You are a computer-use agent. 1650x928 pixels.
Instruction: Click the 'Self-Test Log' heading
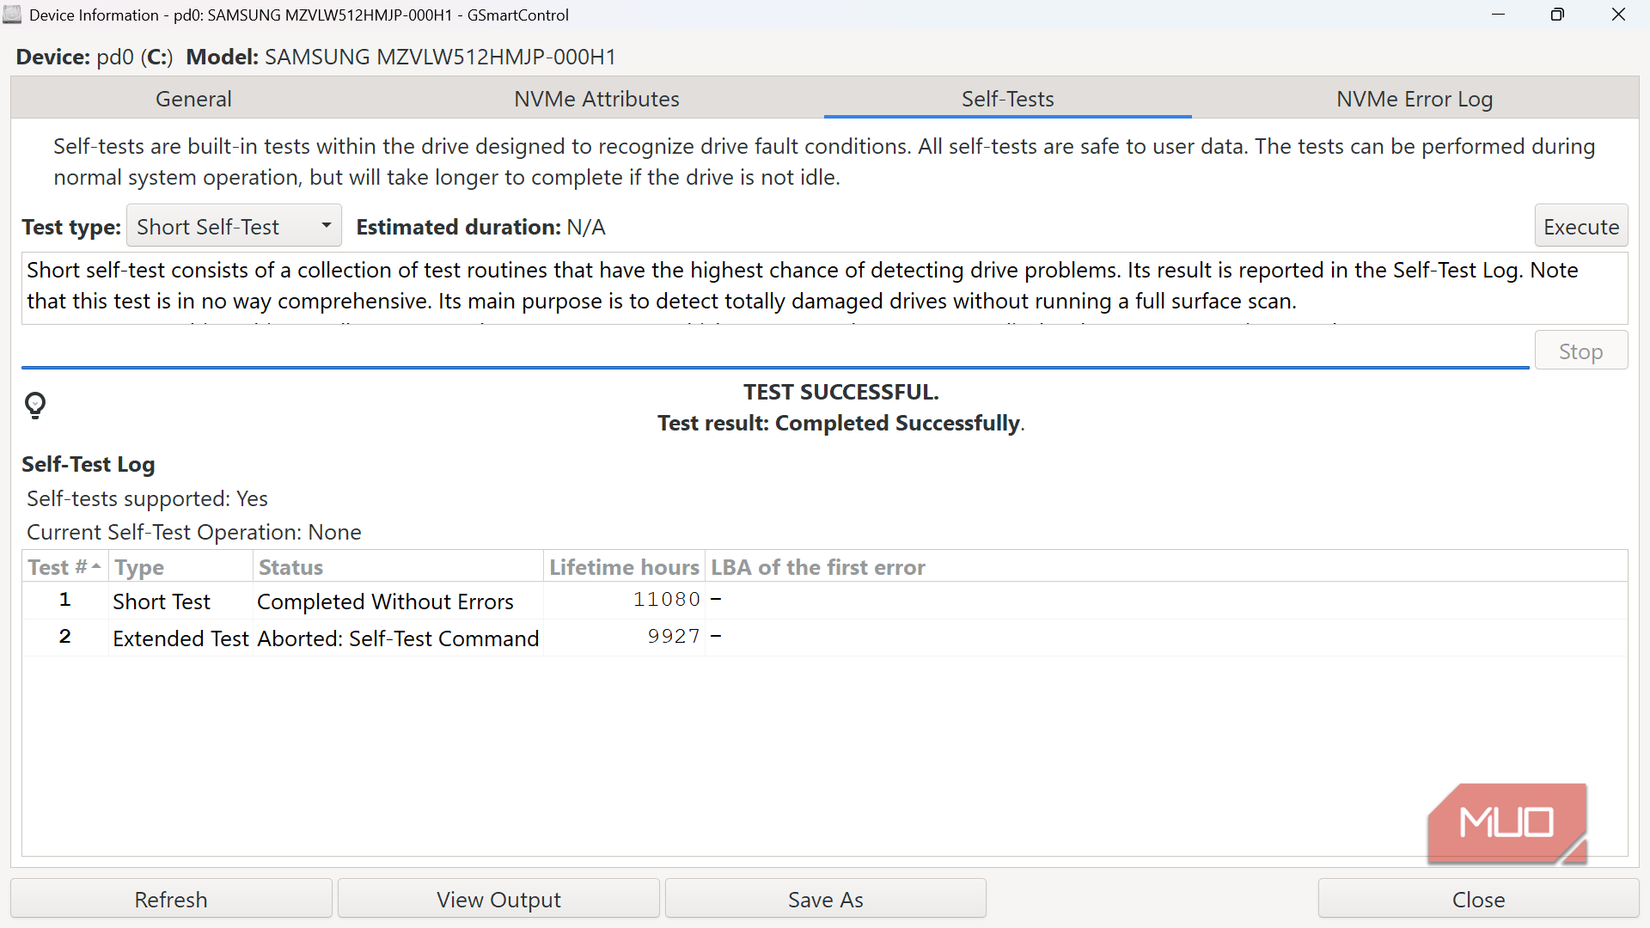coord(88,464)
